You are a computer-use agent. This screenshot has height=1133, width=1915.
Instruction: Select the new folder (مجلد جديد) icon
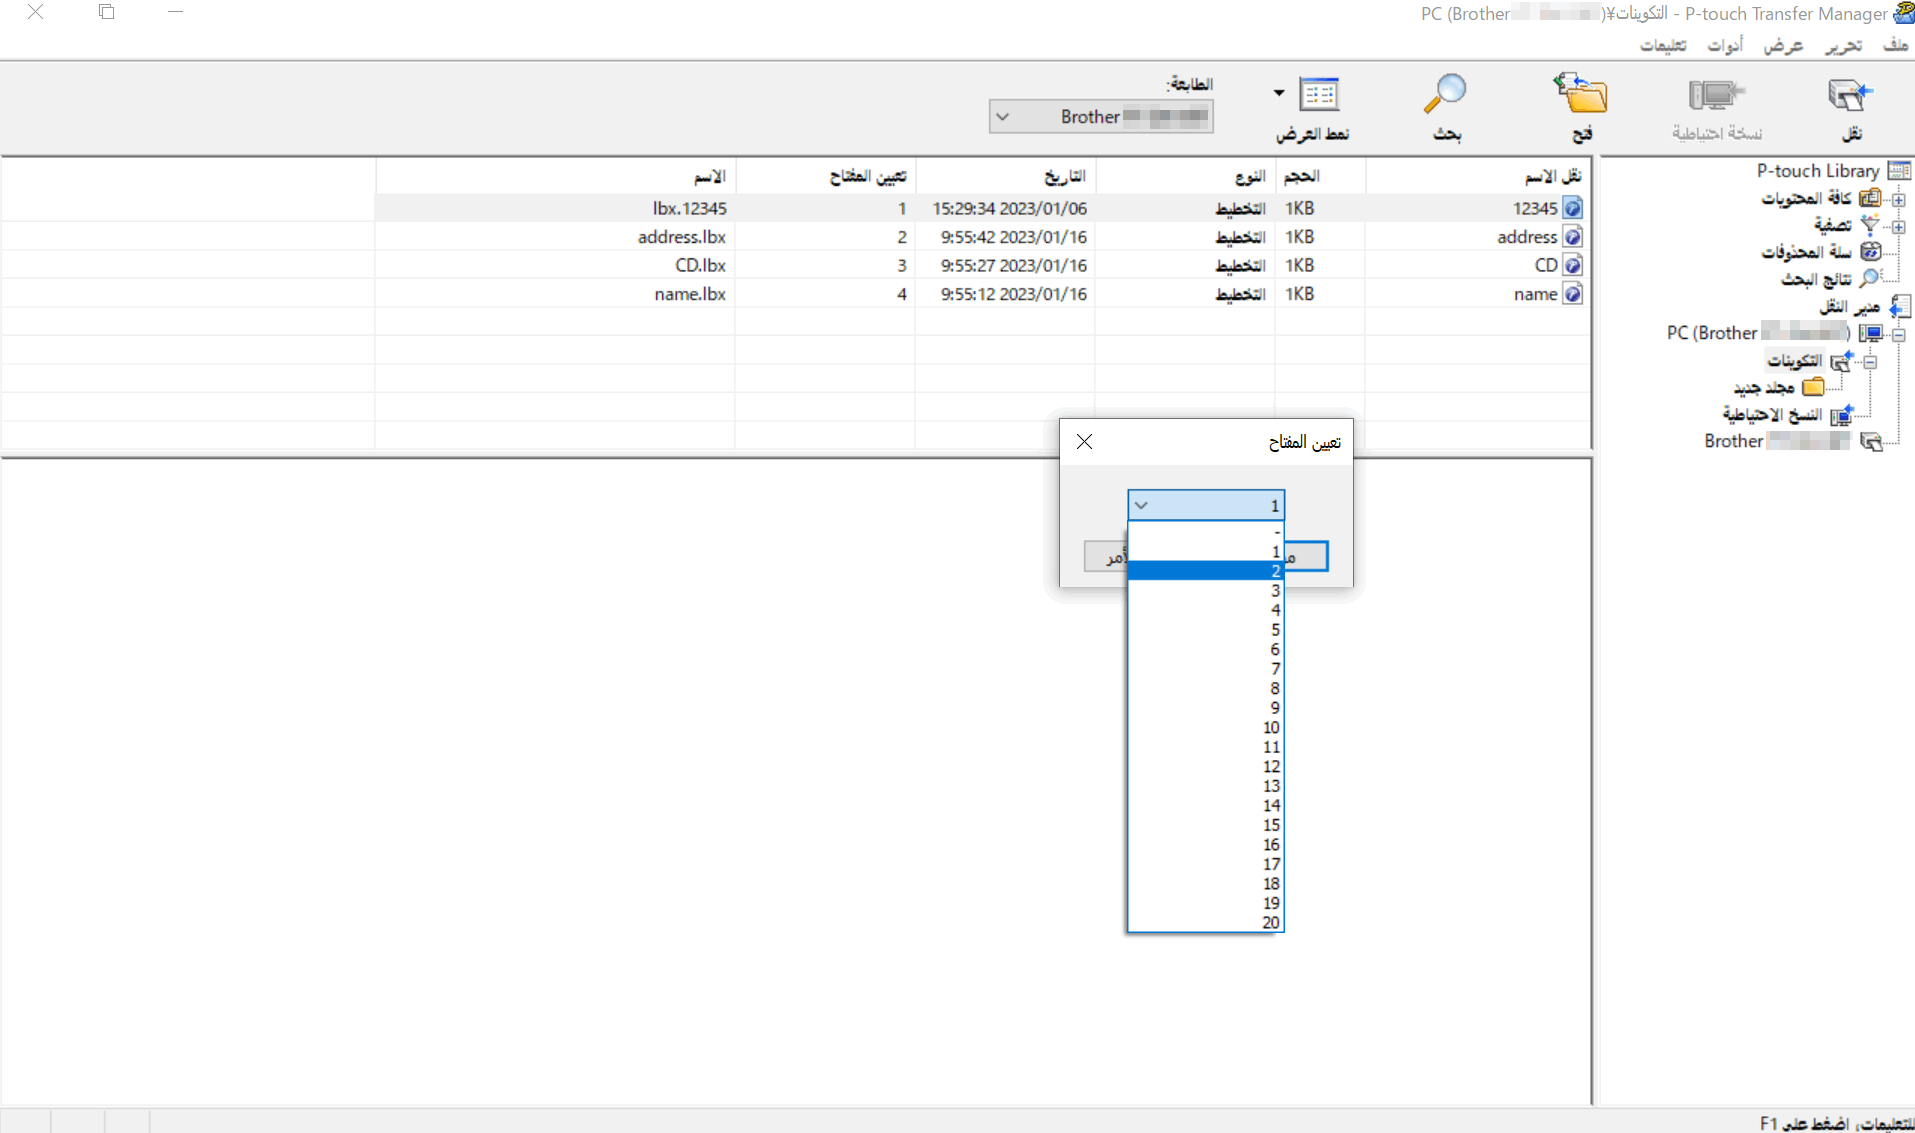1813,387
